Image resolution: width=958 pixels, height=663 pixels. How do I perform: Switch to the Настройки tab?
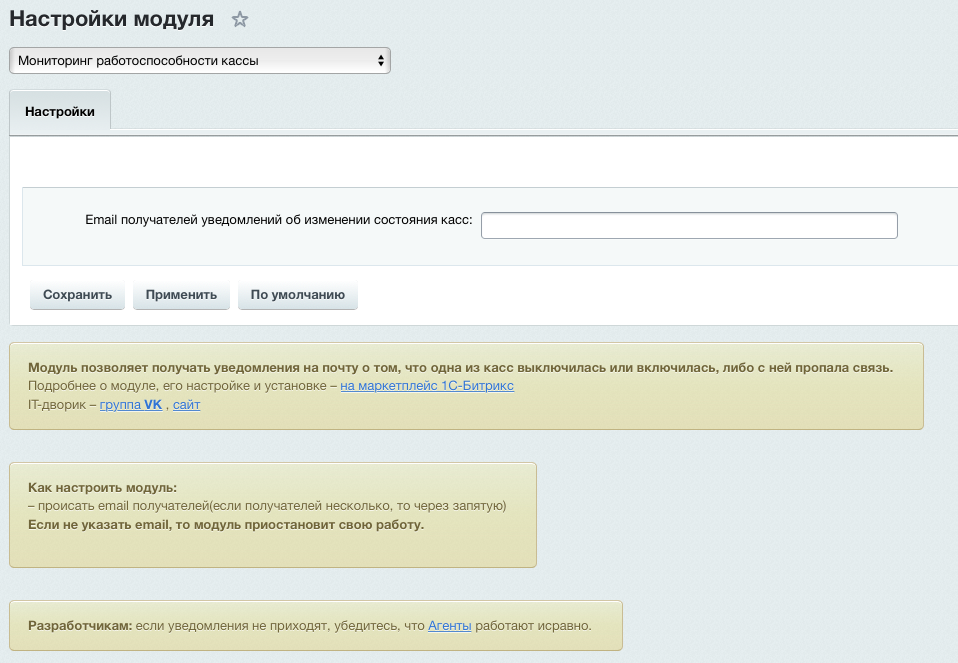click(60, 111)
